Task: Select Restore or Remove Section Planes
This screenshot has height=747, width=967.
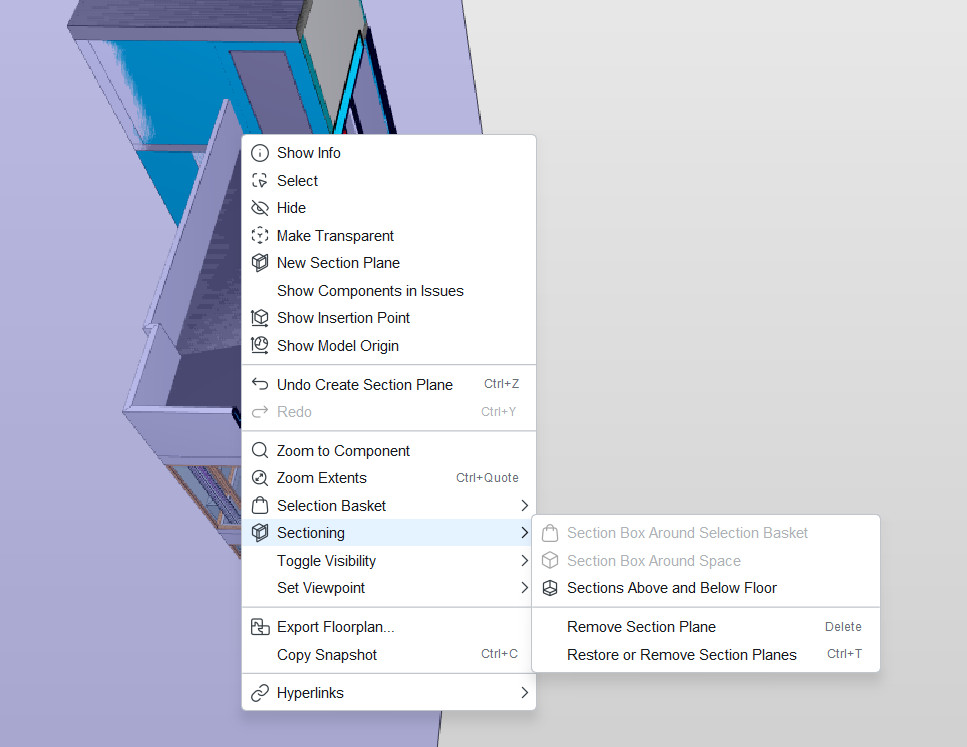Action: click(x=681, y=655)
